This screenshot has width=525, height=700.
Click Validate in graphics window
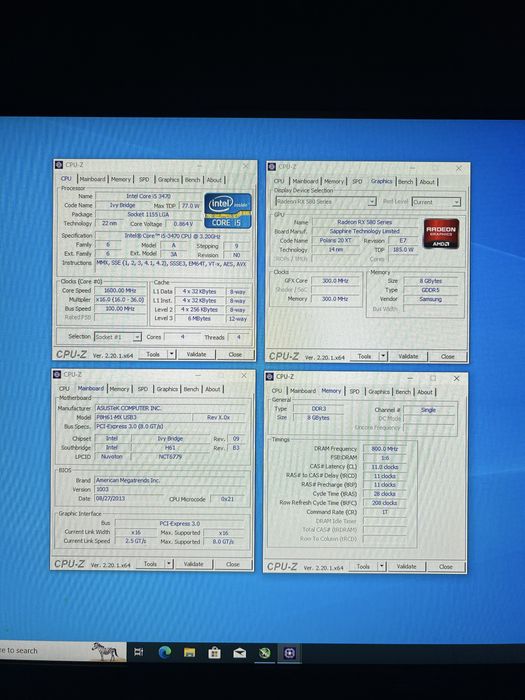pyautogui.click(x=408, y=356)
